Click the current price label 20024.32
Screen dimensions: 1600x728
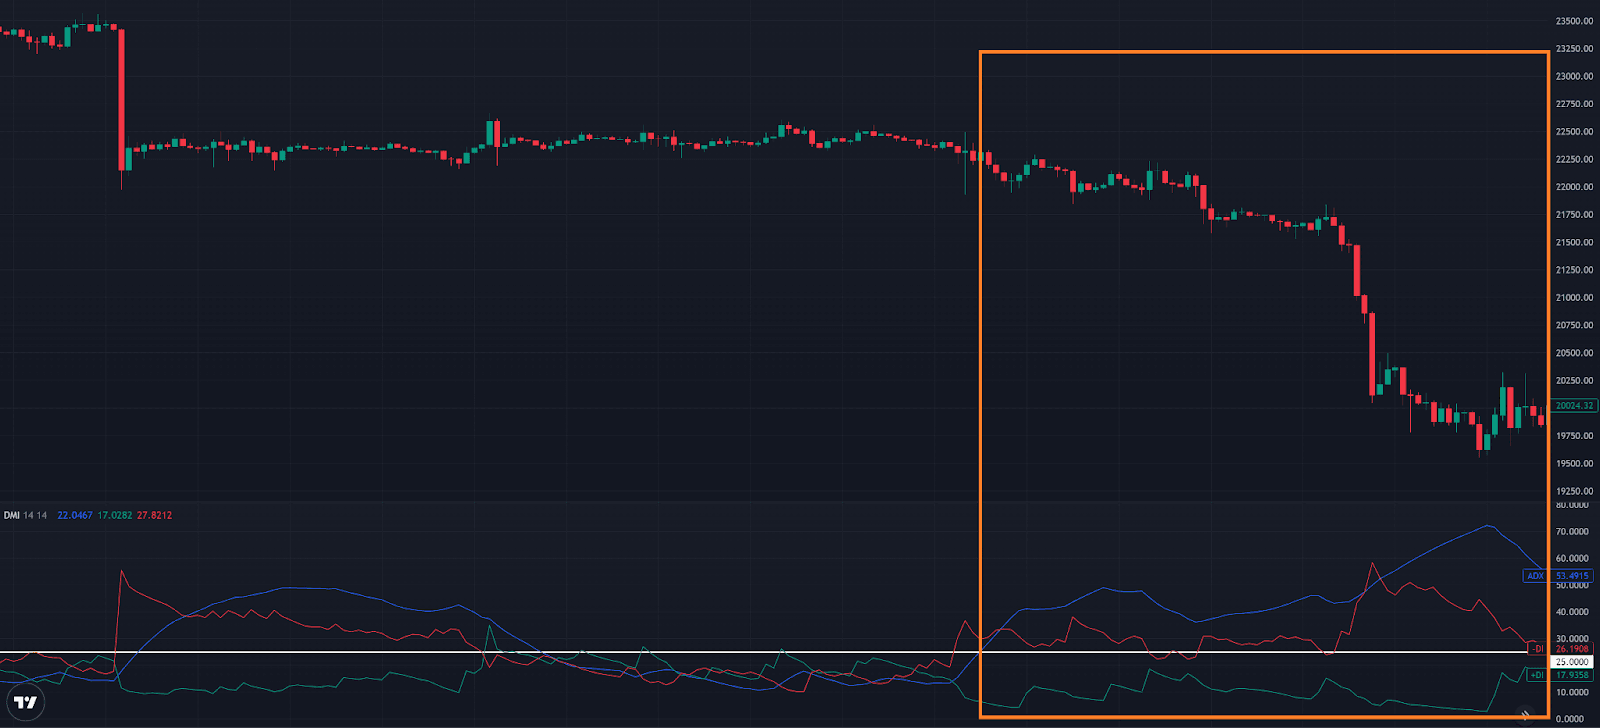[x=1573, y=406]
